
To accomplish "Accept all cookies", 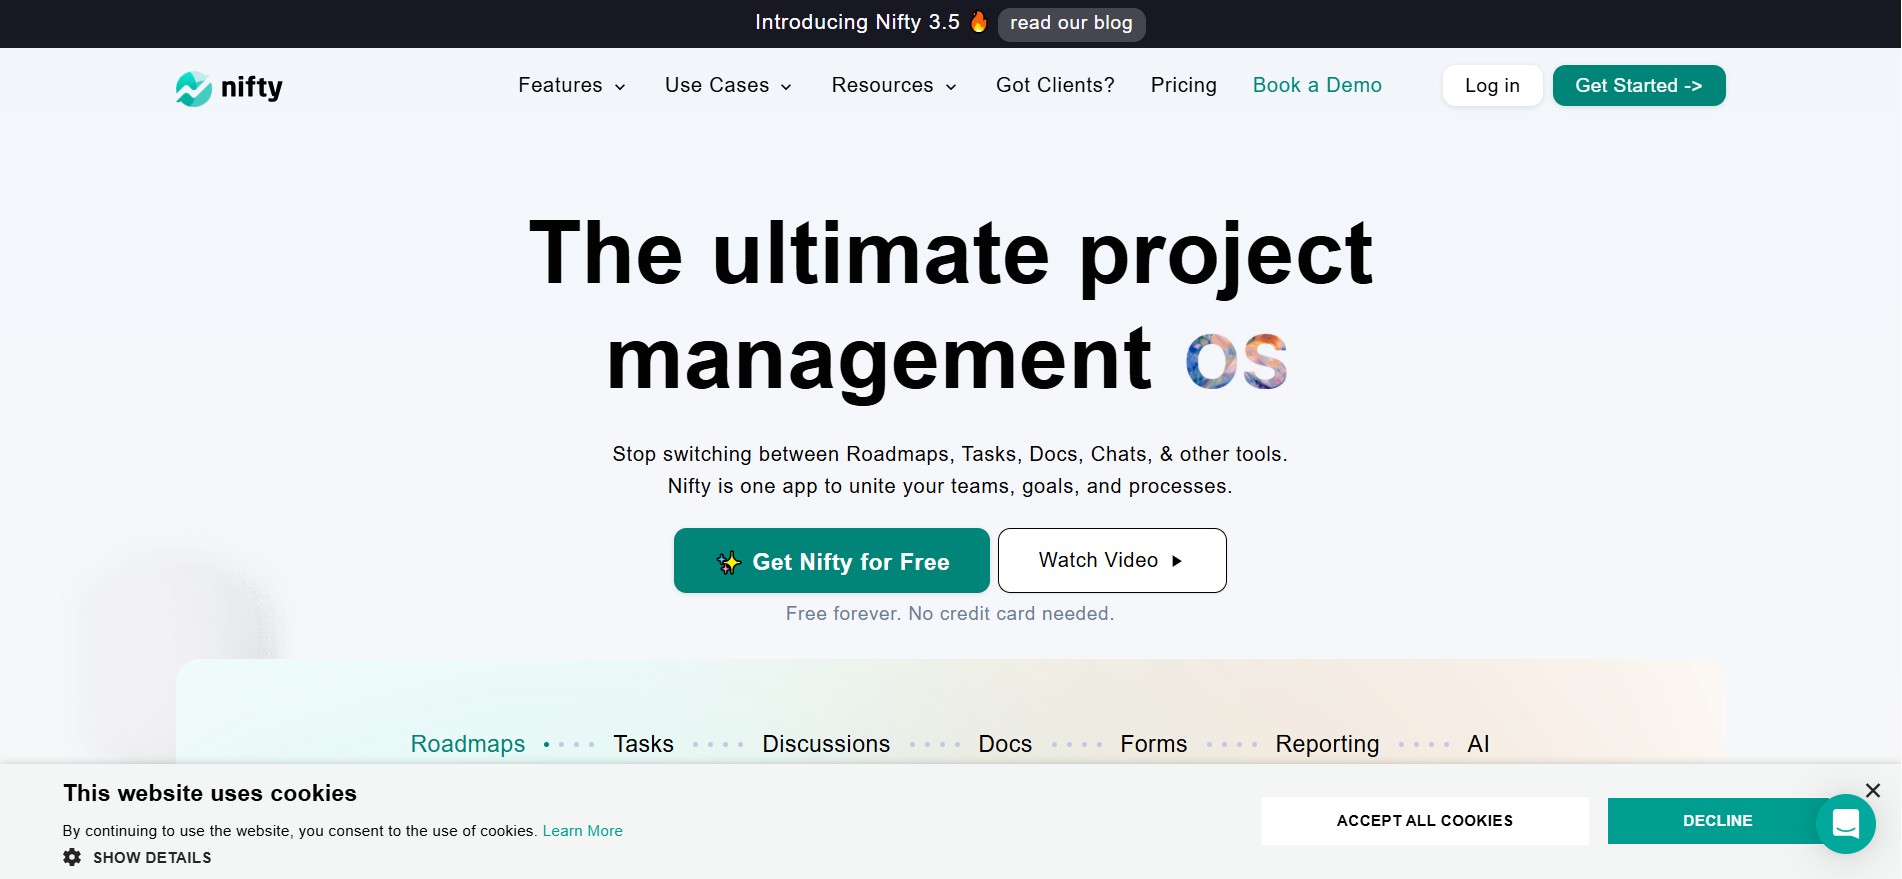I will pyautogui.click(x=1425, y=821).
